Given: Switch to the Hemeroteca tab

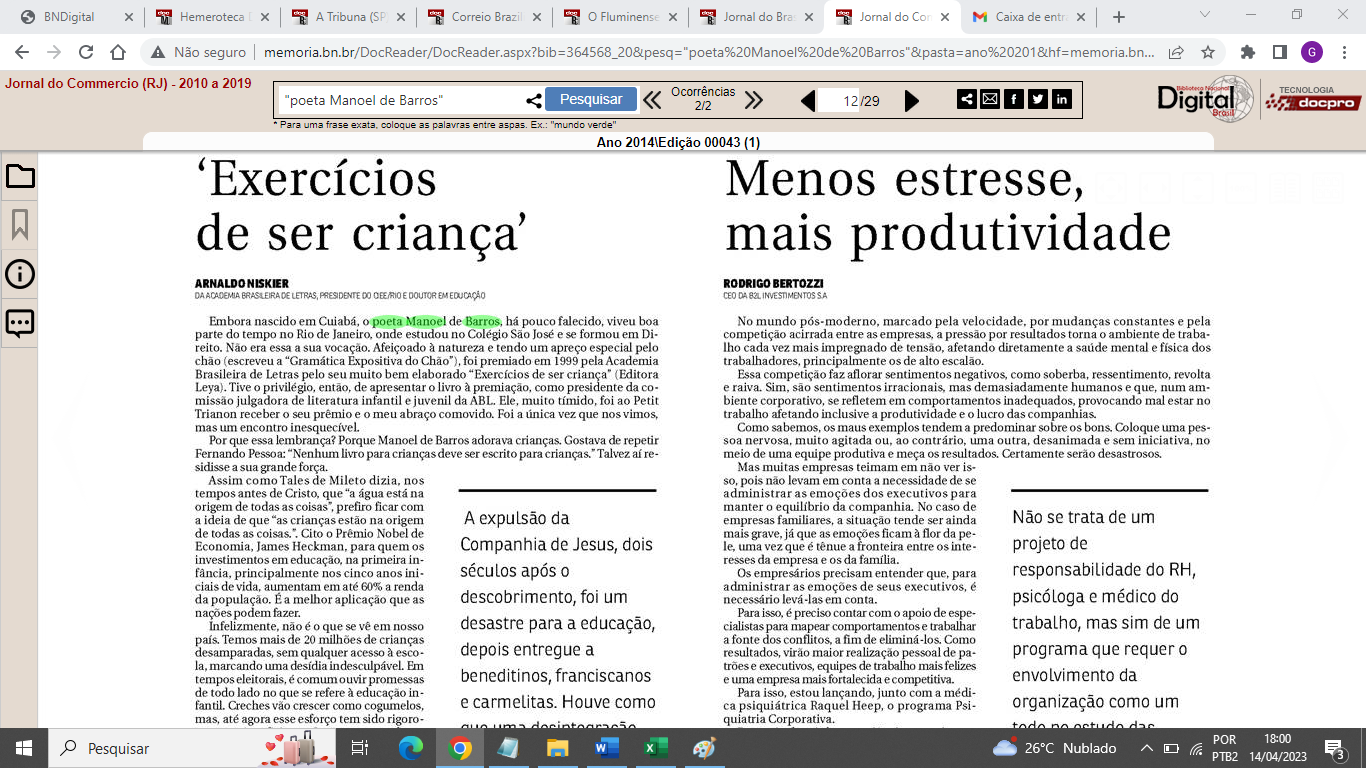Looking at the screenshot, I should (212, 17).
